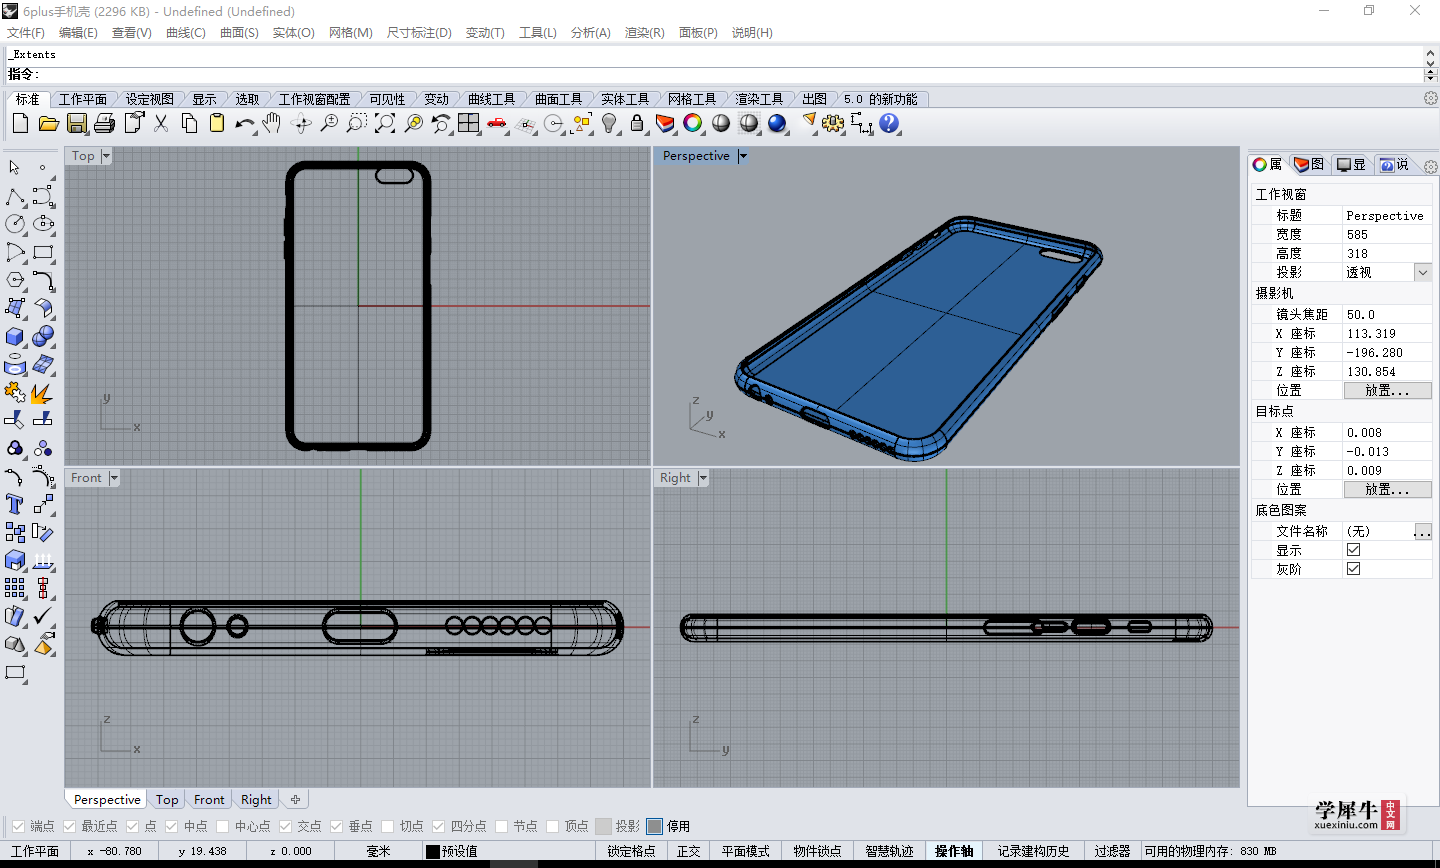Image resolution: width=1440 pixels, height=868 pixels.
Task: Switch to the 实体工具 toolbar tab
Action: (x=625, y=99)
